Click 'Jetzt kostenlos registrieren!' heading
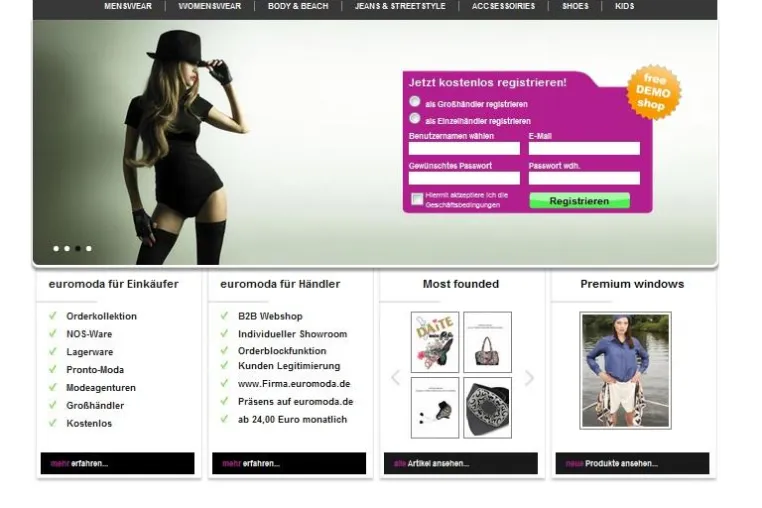 pyautogui.click(x=487, y=83)
